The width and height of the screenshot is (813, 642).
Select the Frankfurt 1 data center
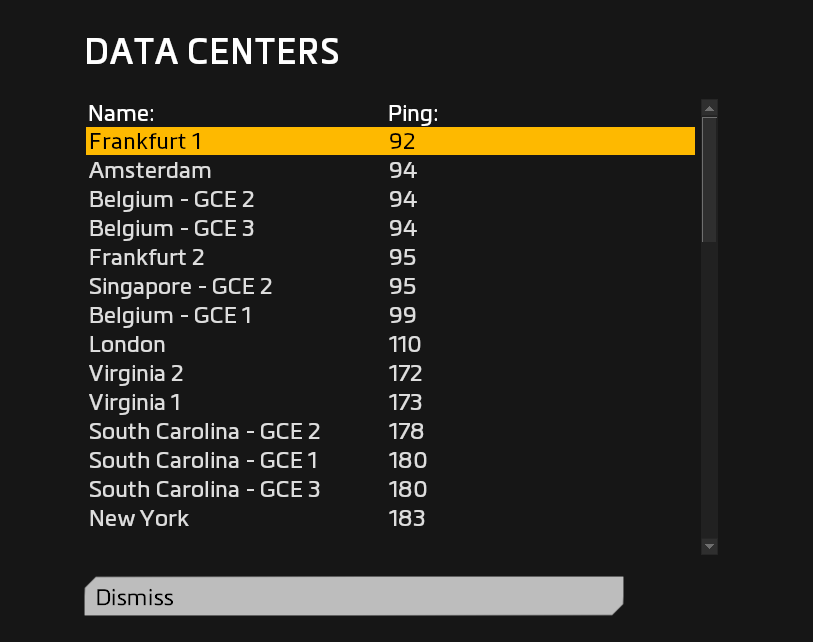pyautogui.click(x=146, y=142)
